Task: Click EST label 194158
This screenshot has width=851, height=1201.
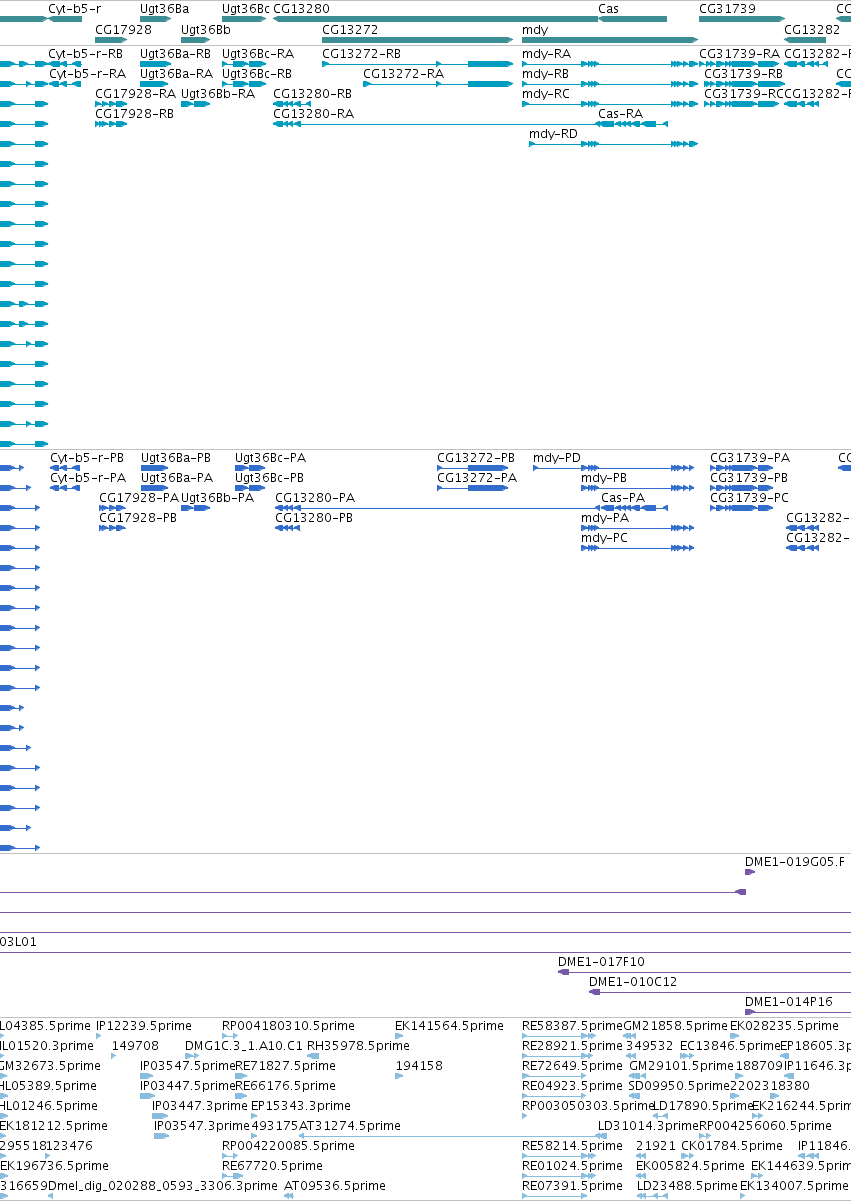Action: coord(419,1065)
